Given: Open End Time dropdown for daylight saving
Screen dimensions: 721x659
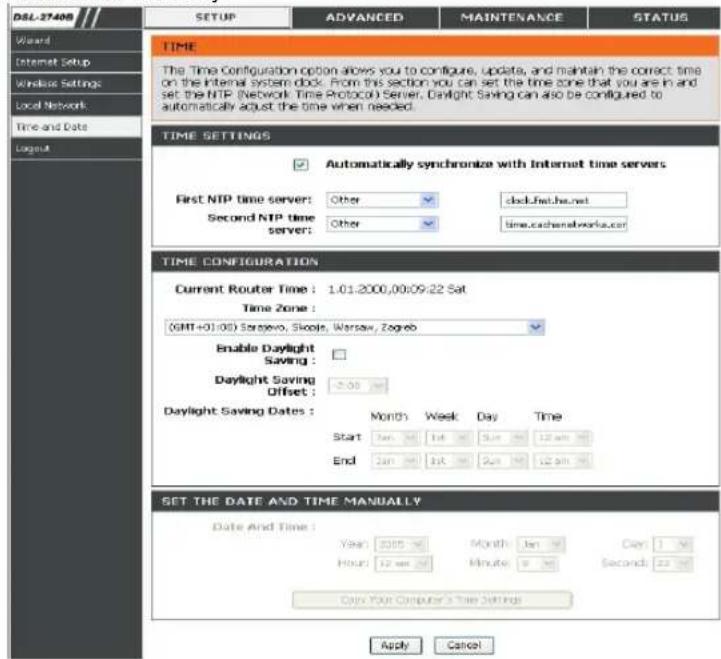Looking at the screenshot, I should click(563, 460).
